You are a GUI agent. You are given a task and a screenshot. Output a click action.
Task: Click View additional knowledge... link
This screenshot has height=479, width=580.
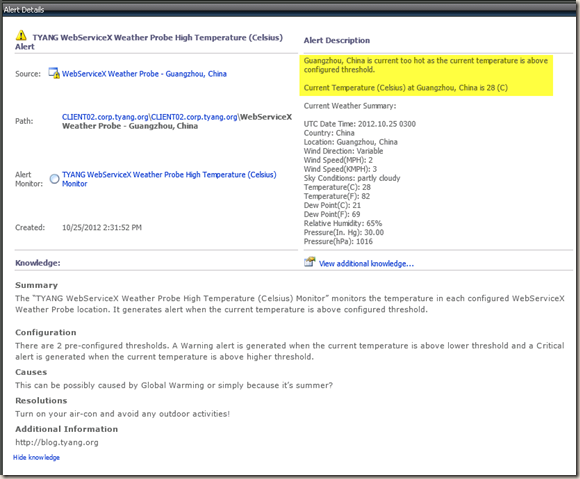pos(366,264)
